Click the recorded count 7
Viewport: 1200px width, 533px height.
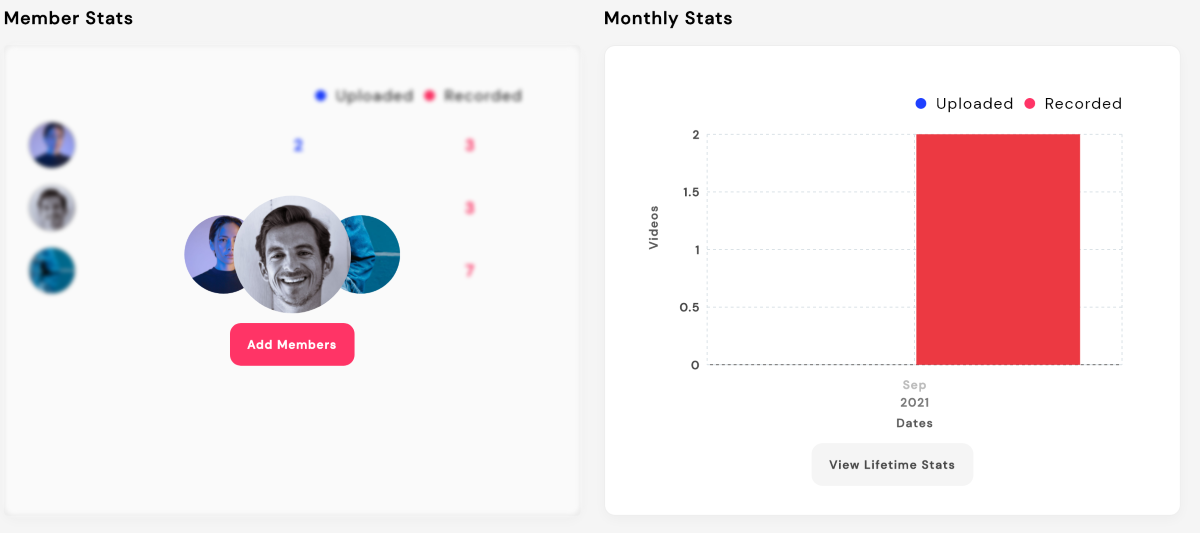click(x=469, y=271)
